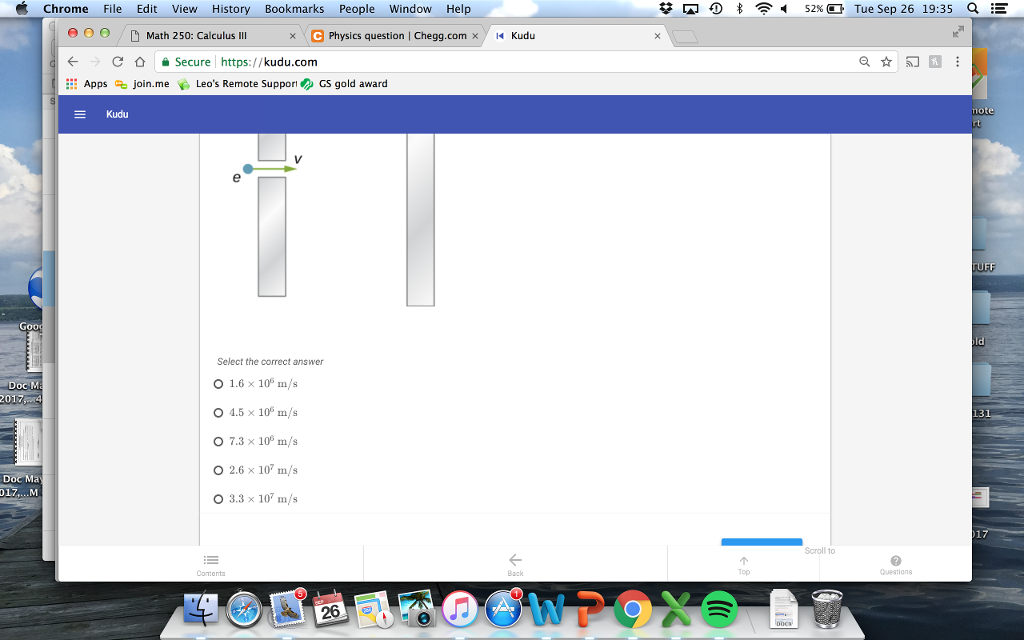Image resolution: width=1024 pixels, height=640 pixels.
Task: Open the Bookmarks menu
Action: (x=294, y=8)
